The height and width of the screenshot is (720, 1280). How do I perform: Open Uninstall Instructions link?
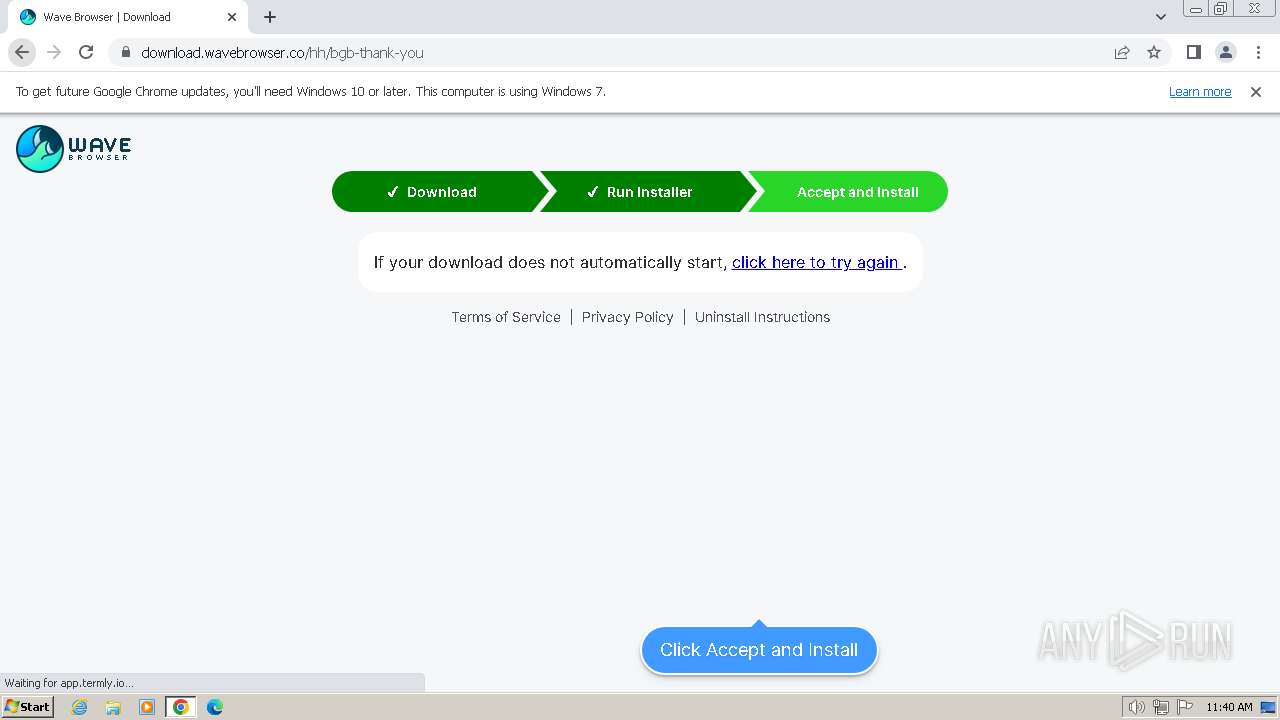(762, 317)
